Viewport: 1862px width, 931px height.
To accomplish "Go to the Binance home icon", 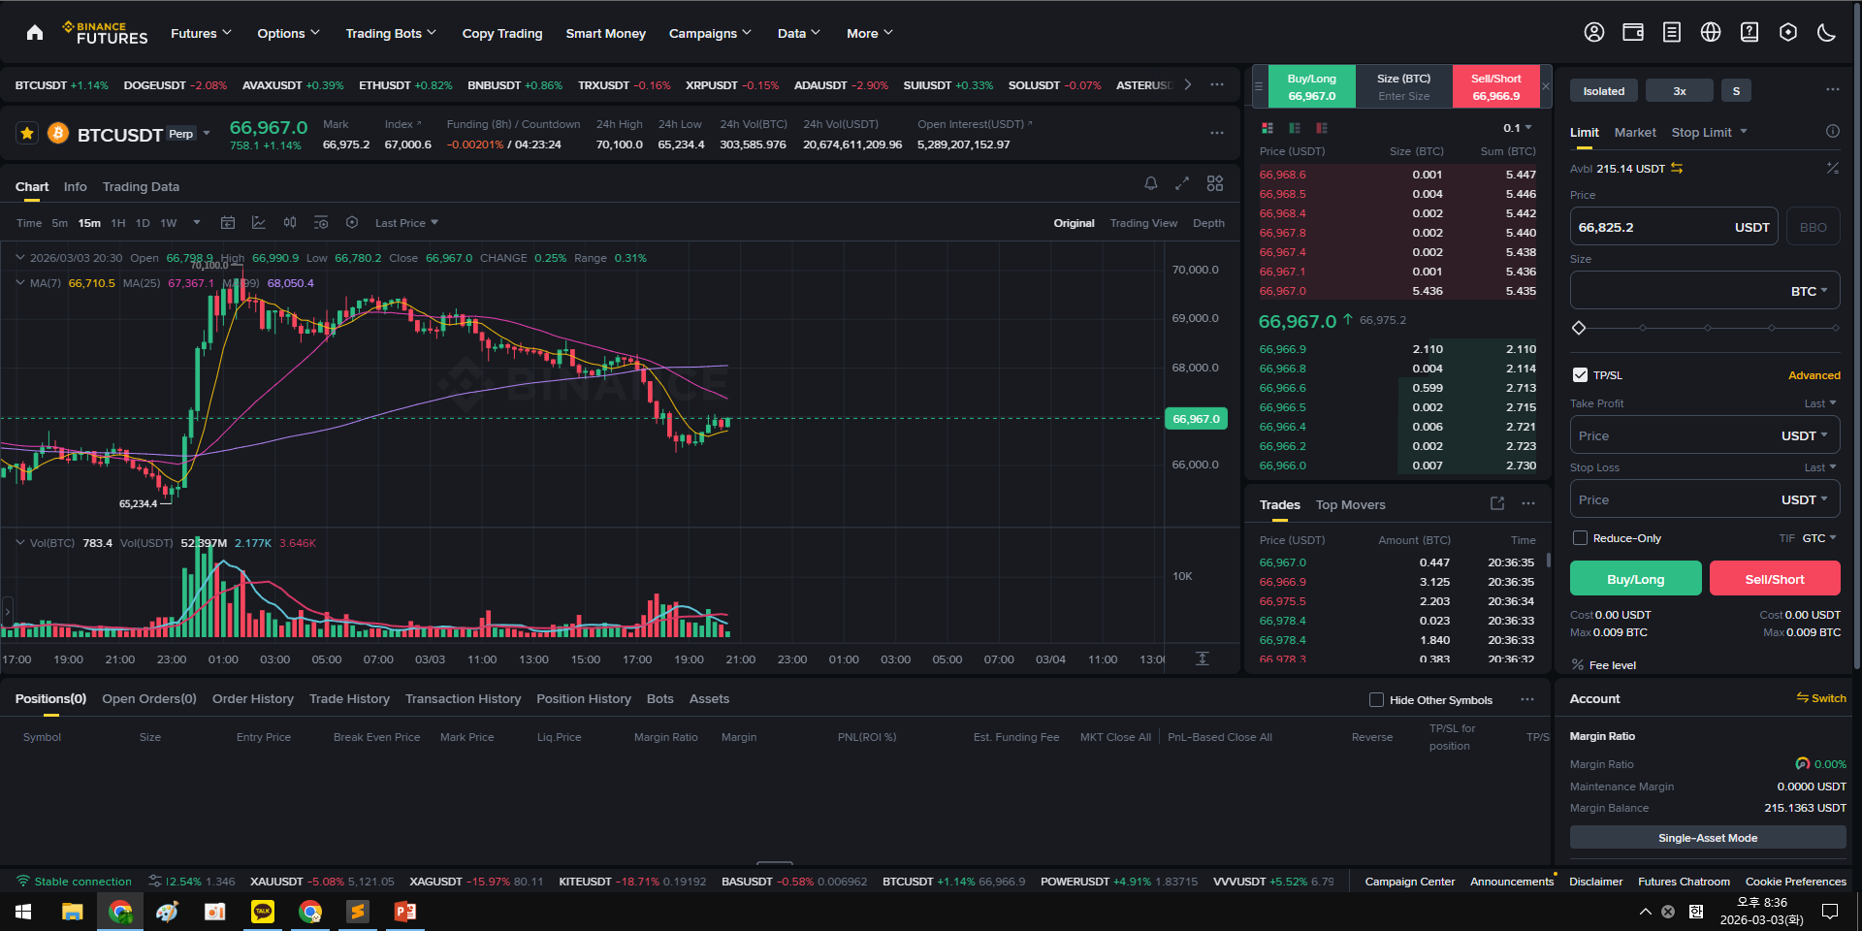I will (35, 33).
